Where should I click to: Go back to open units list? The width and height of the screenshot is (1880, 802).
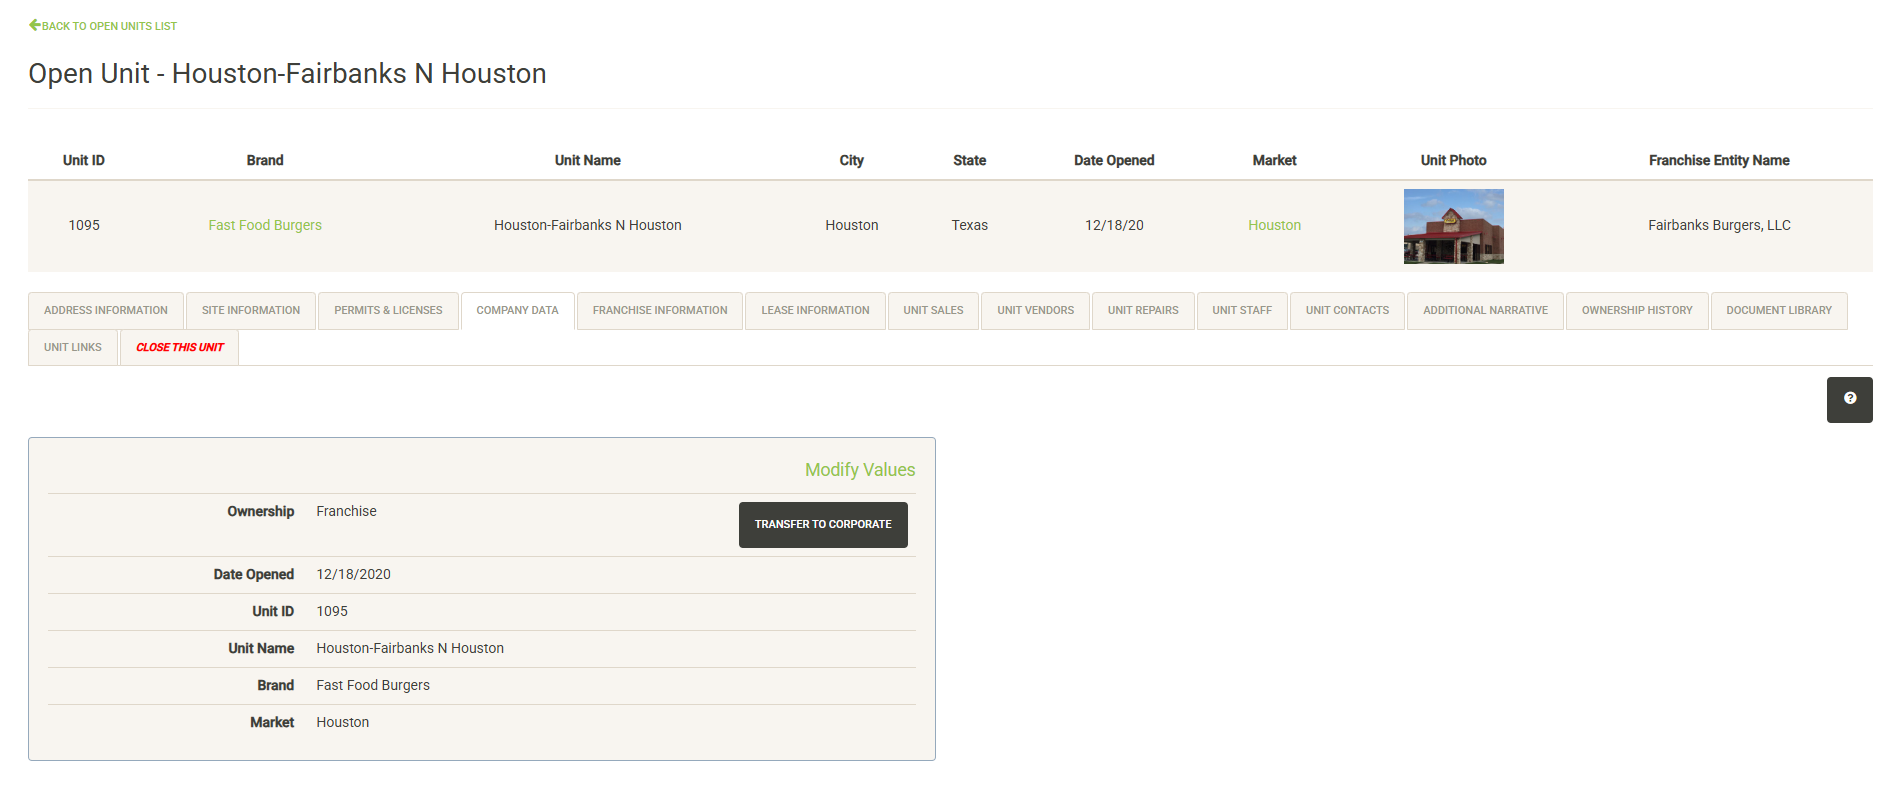(103, 26)
